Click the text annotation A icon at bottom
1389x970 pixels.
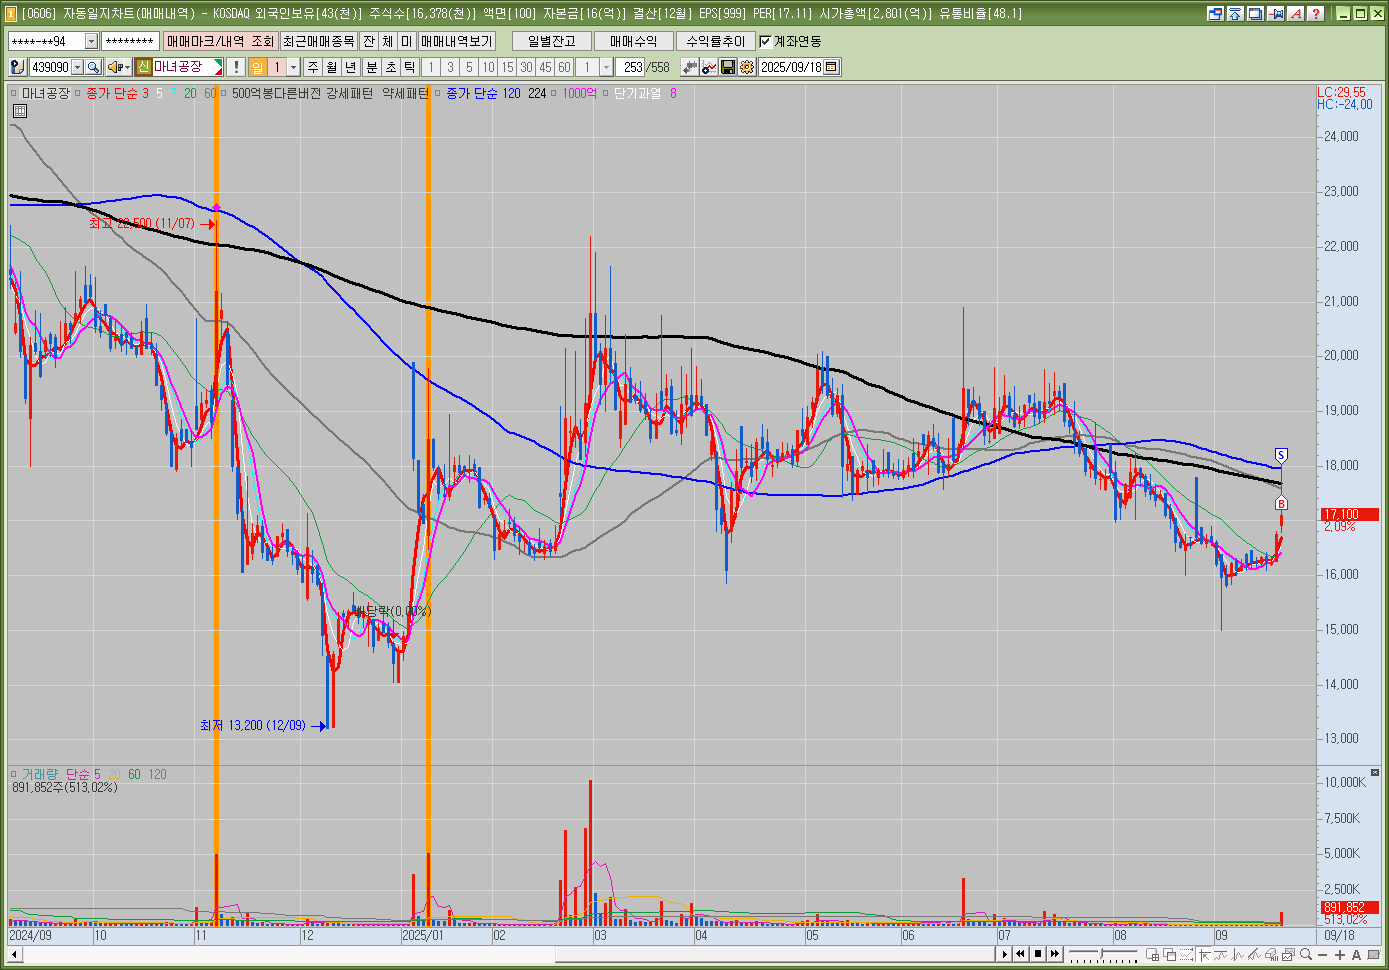pos(1356,954)
